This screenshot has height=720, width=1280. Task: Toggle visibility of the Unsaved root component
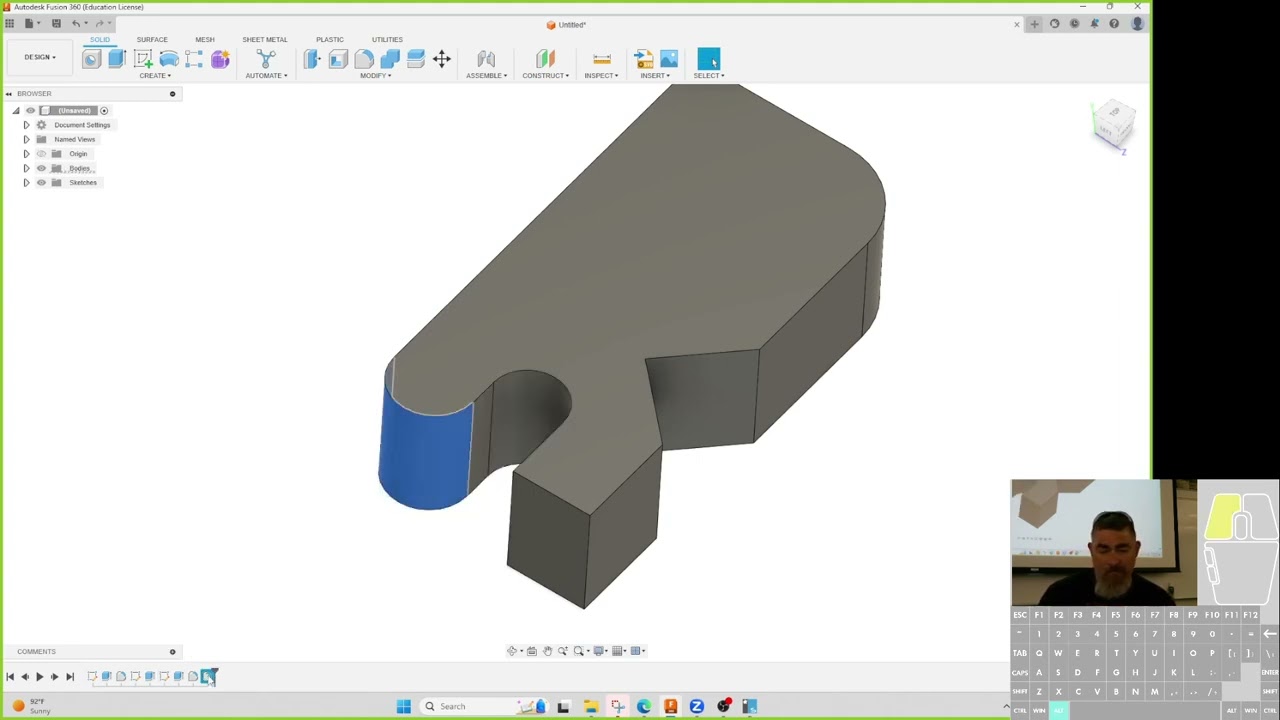[30, 111]
